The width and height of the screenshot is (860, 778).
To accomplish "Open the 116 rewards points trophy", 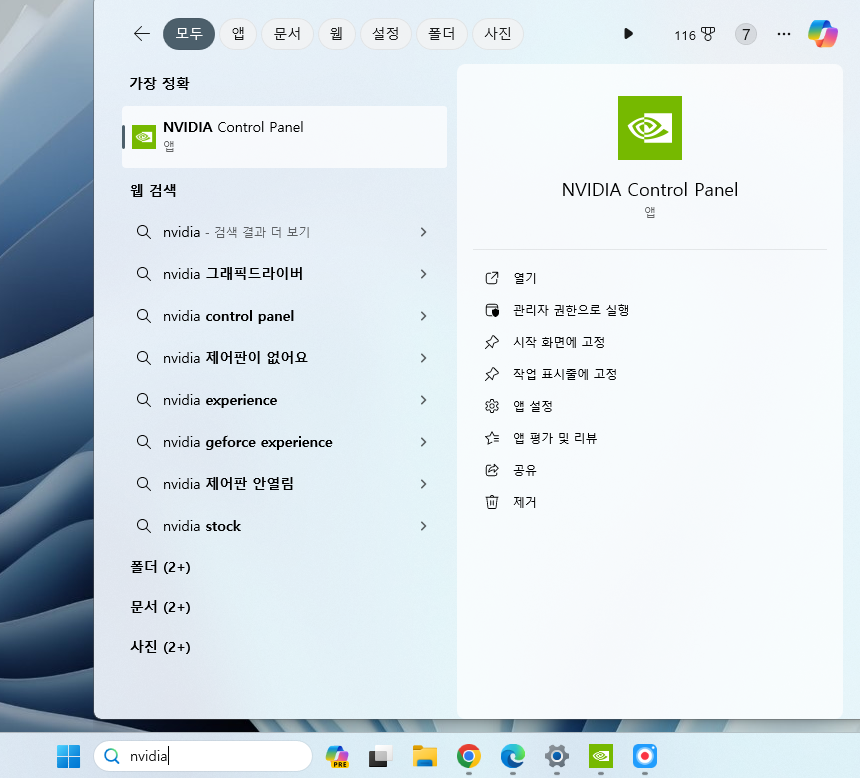I will [x=695, y=35].
